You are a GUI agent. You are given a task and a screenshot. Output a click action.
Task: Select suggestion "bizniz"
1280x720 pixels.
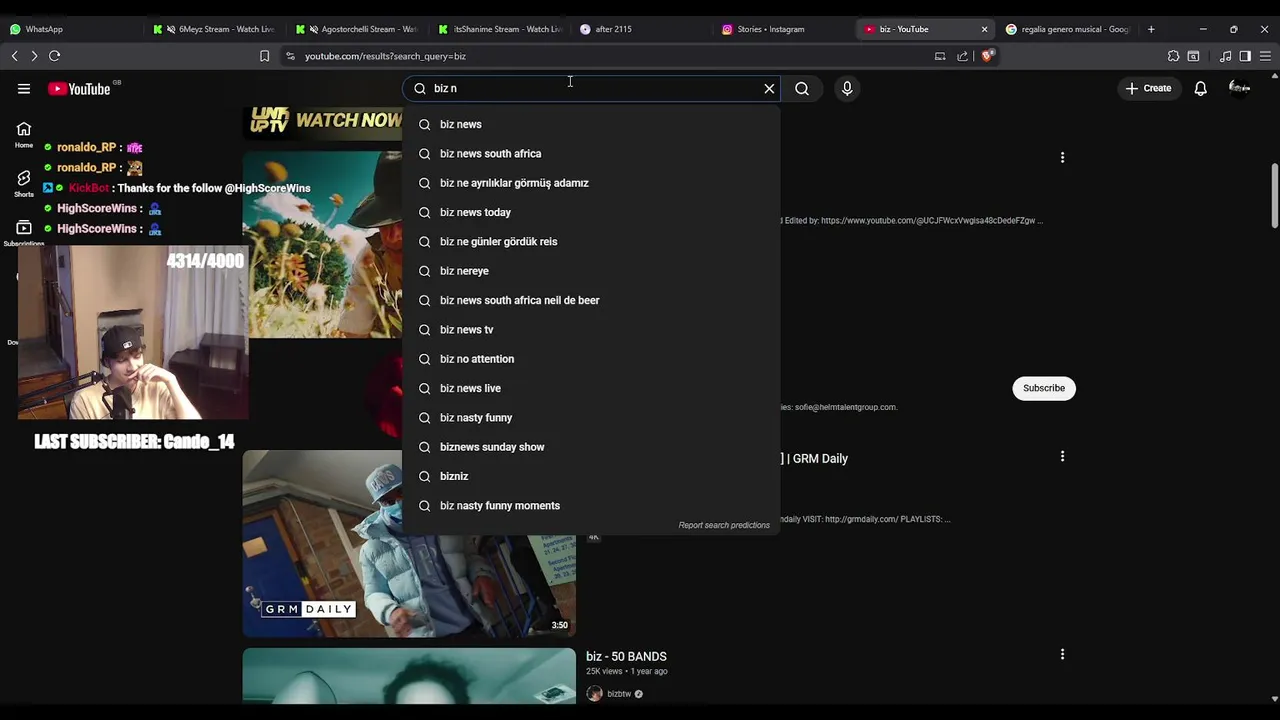tap(591, 476)
